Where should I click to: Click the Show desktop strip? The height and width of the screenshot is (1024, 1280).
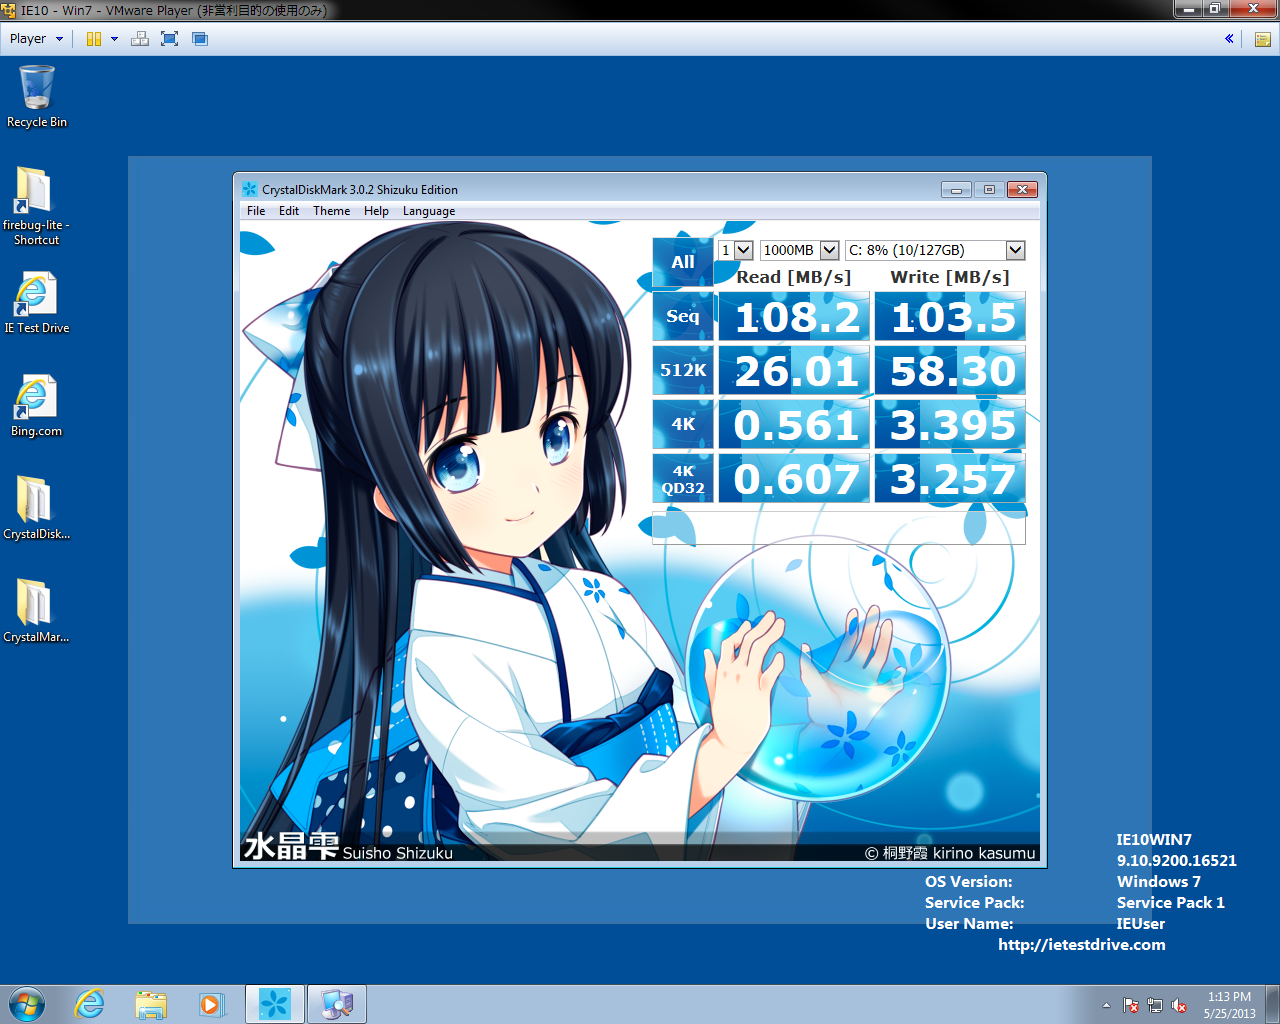[x=1273, y=1004]
